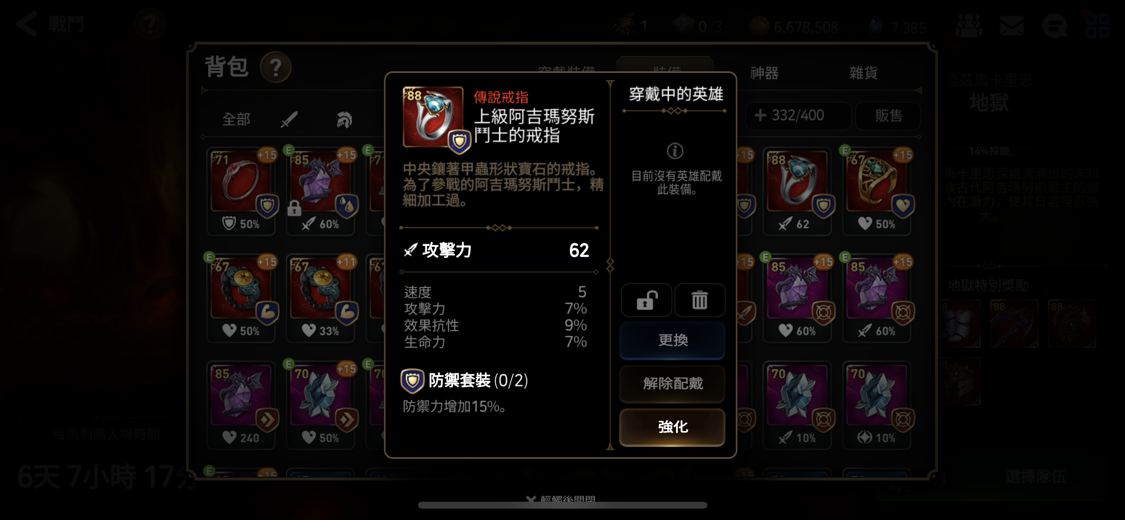Screen dimensions: 1125x520
Task: Expand inventory with the 332/400 plus button
Action: pyautogui.click(x=799, y=115)
